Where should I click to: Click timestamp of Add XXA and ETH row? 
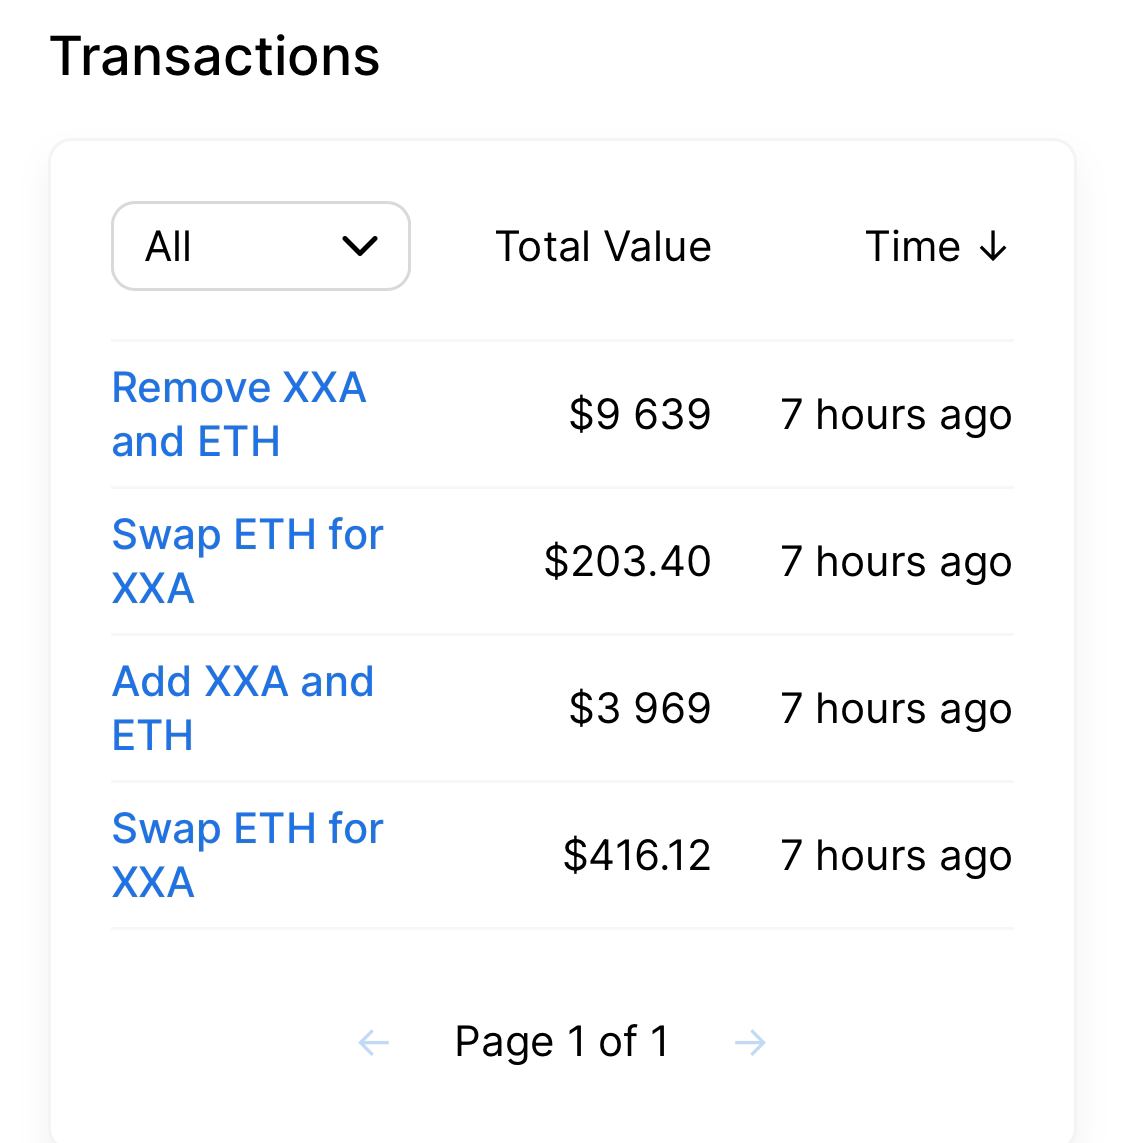coord(896,708)
